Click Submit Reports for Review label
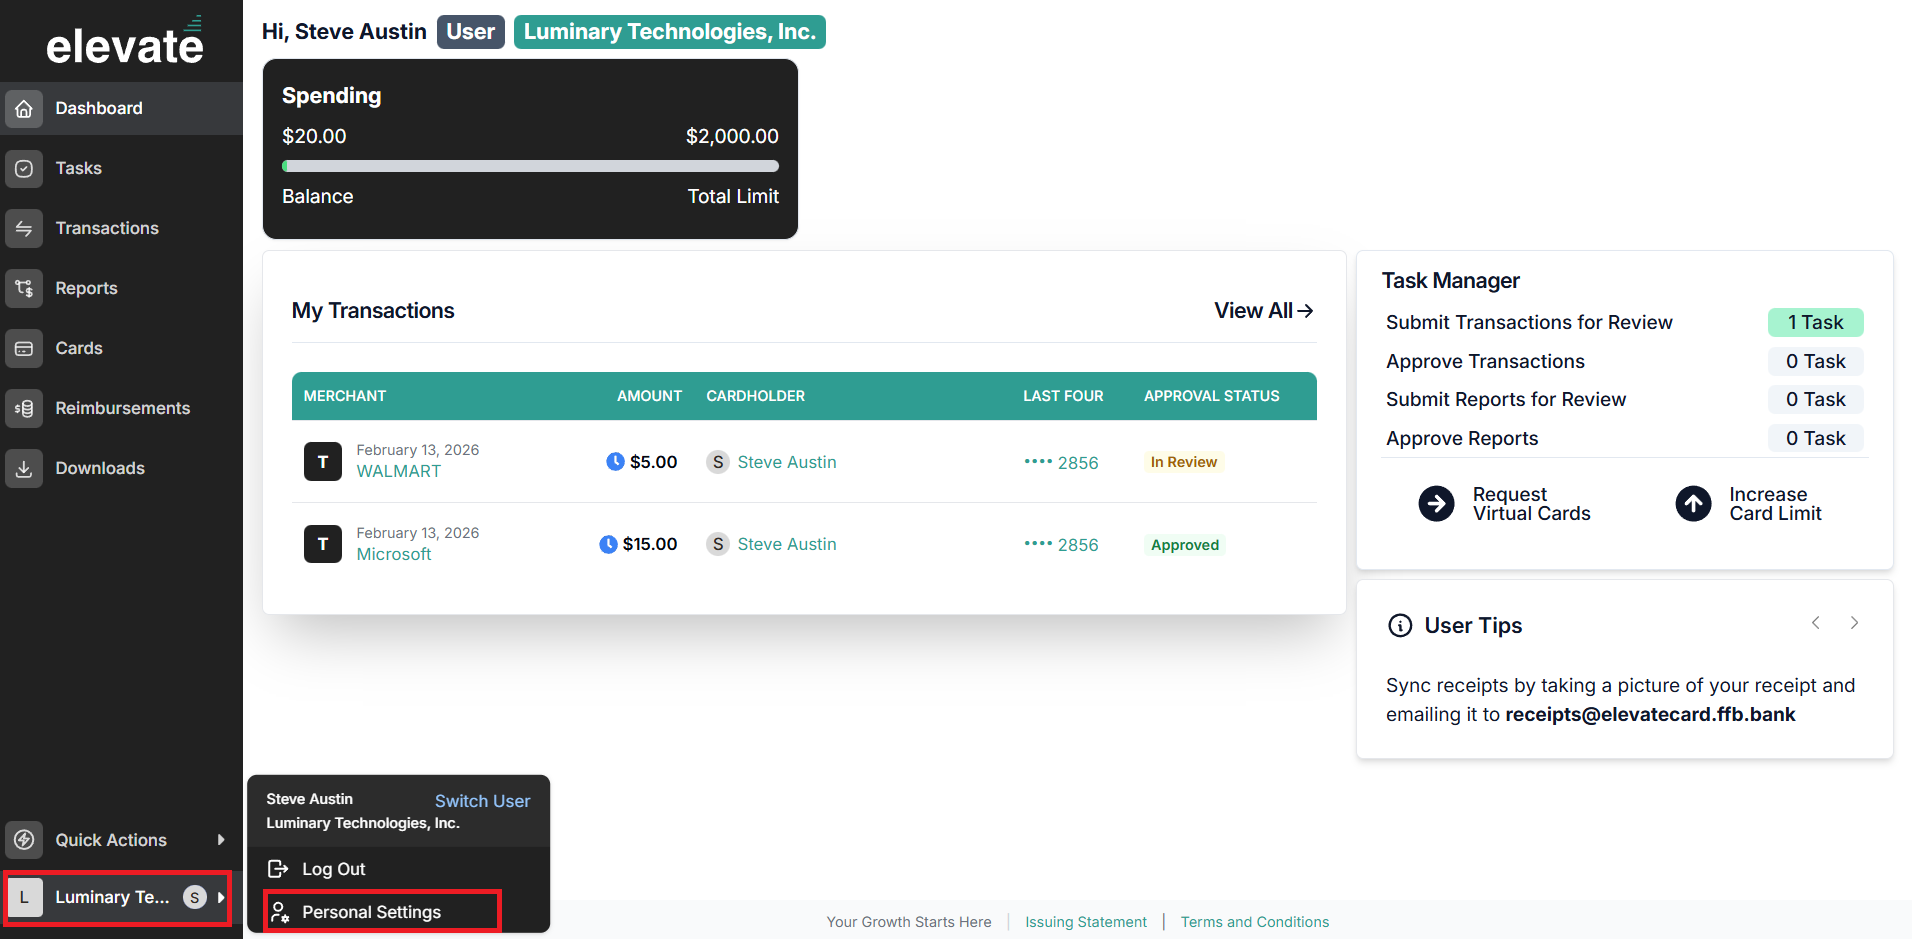1912x939 pixels. tap(1506, 399)
